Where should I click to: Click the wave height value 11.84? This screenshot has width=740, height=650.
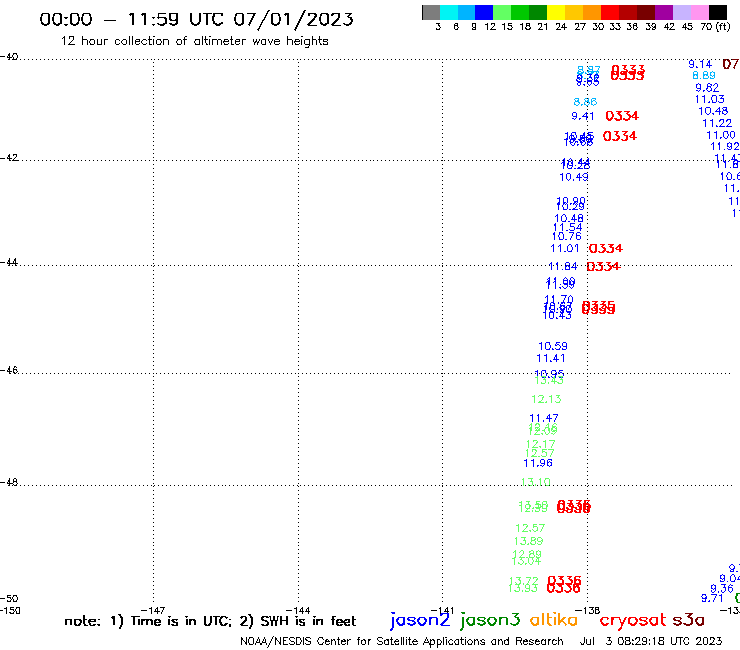(563, 266)
